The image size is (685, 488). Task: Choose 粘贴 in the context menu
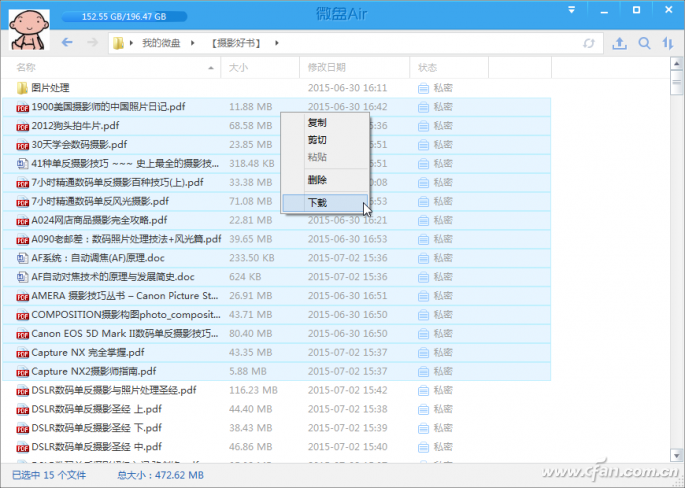tap(325, 157)
